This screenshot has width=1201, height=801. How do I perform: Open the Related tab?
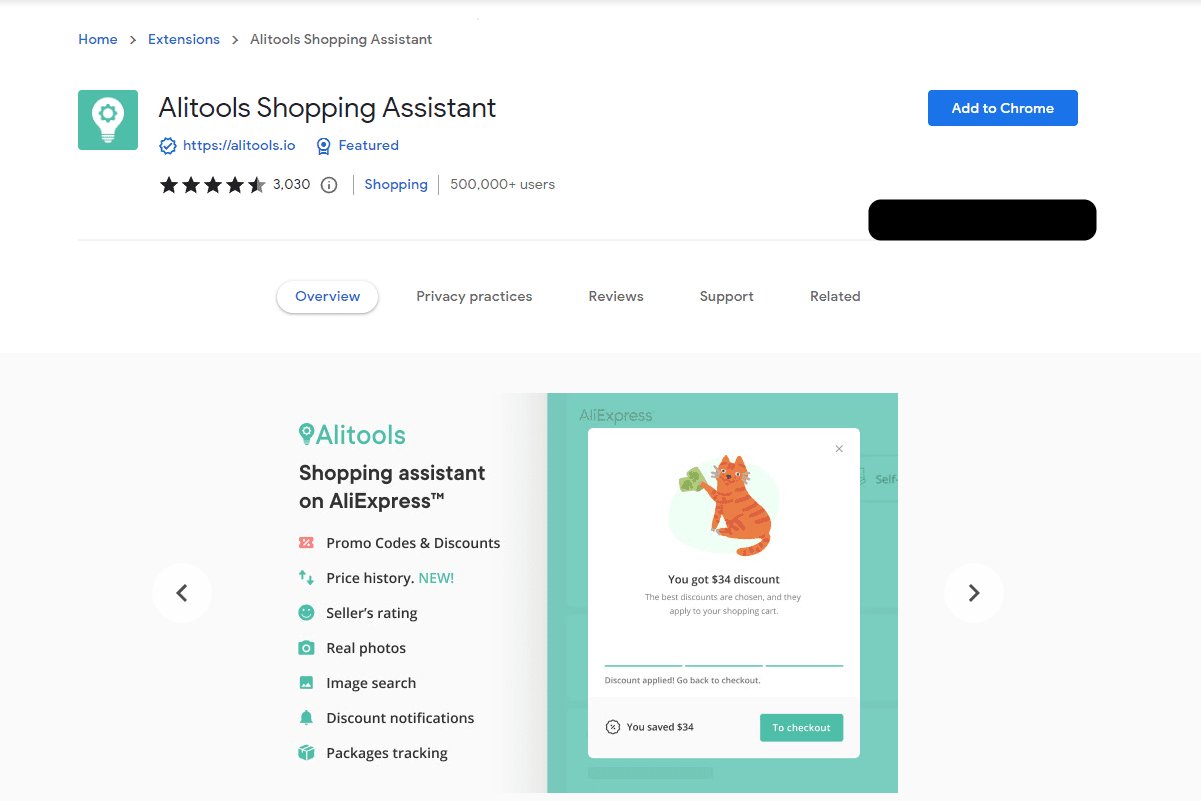[835, 297]
